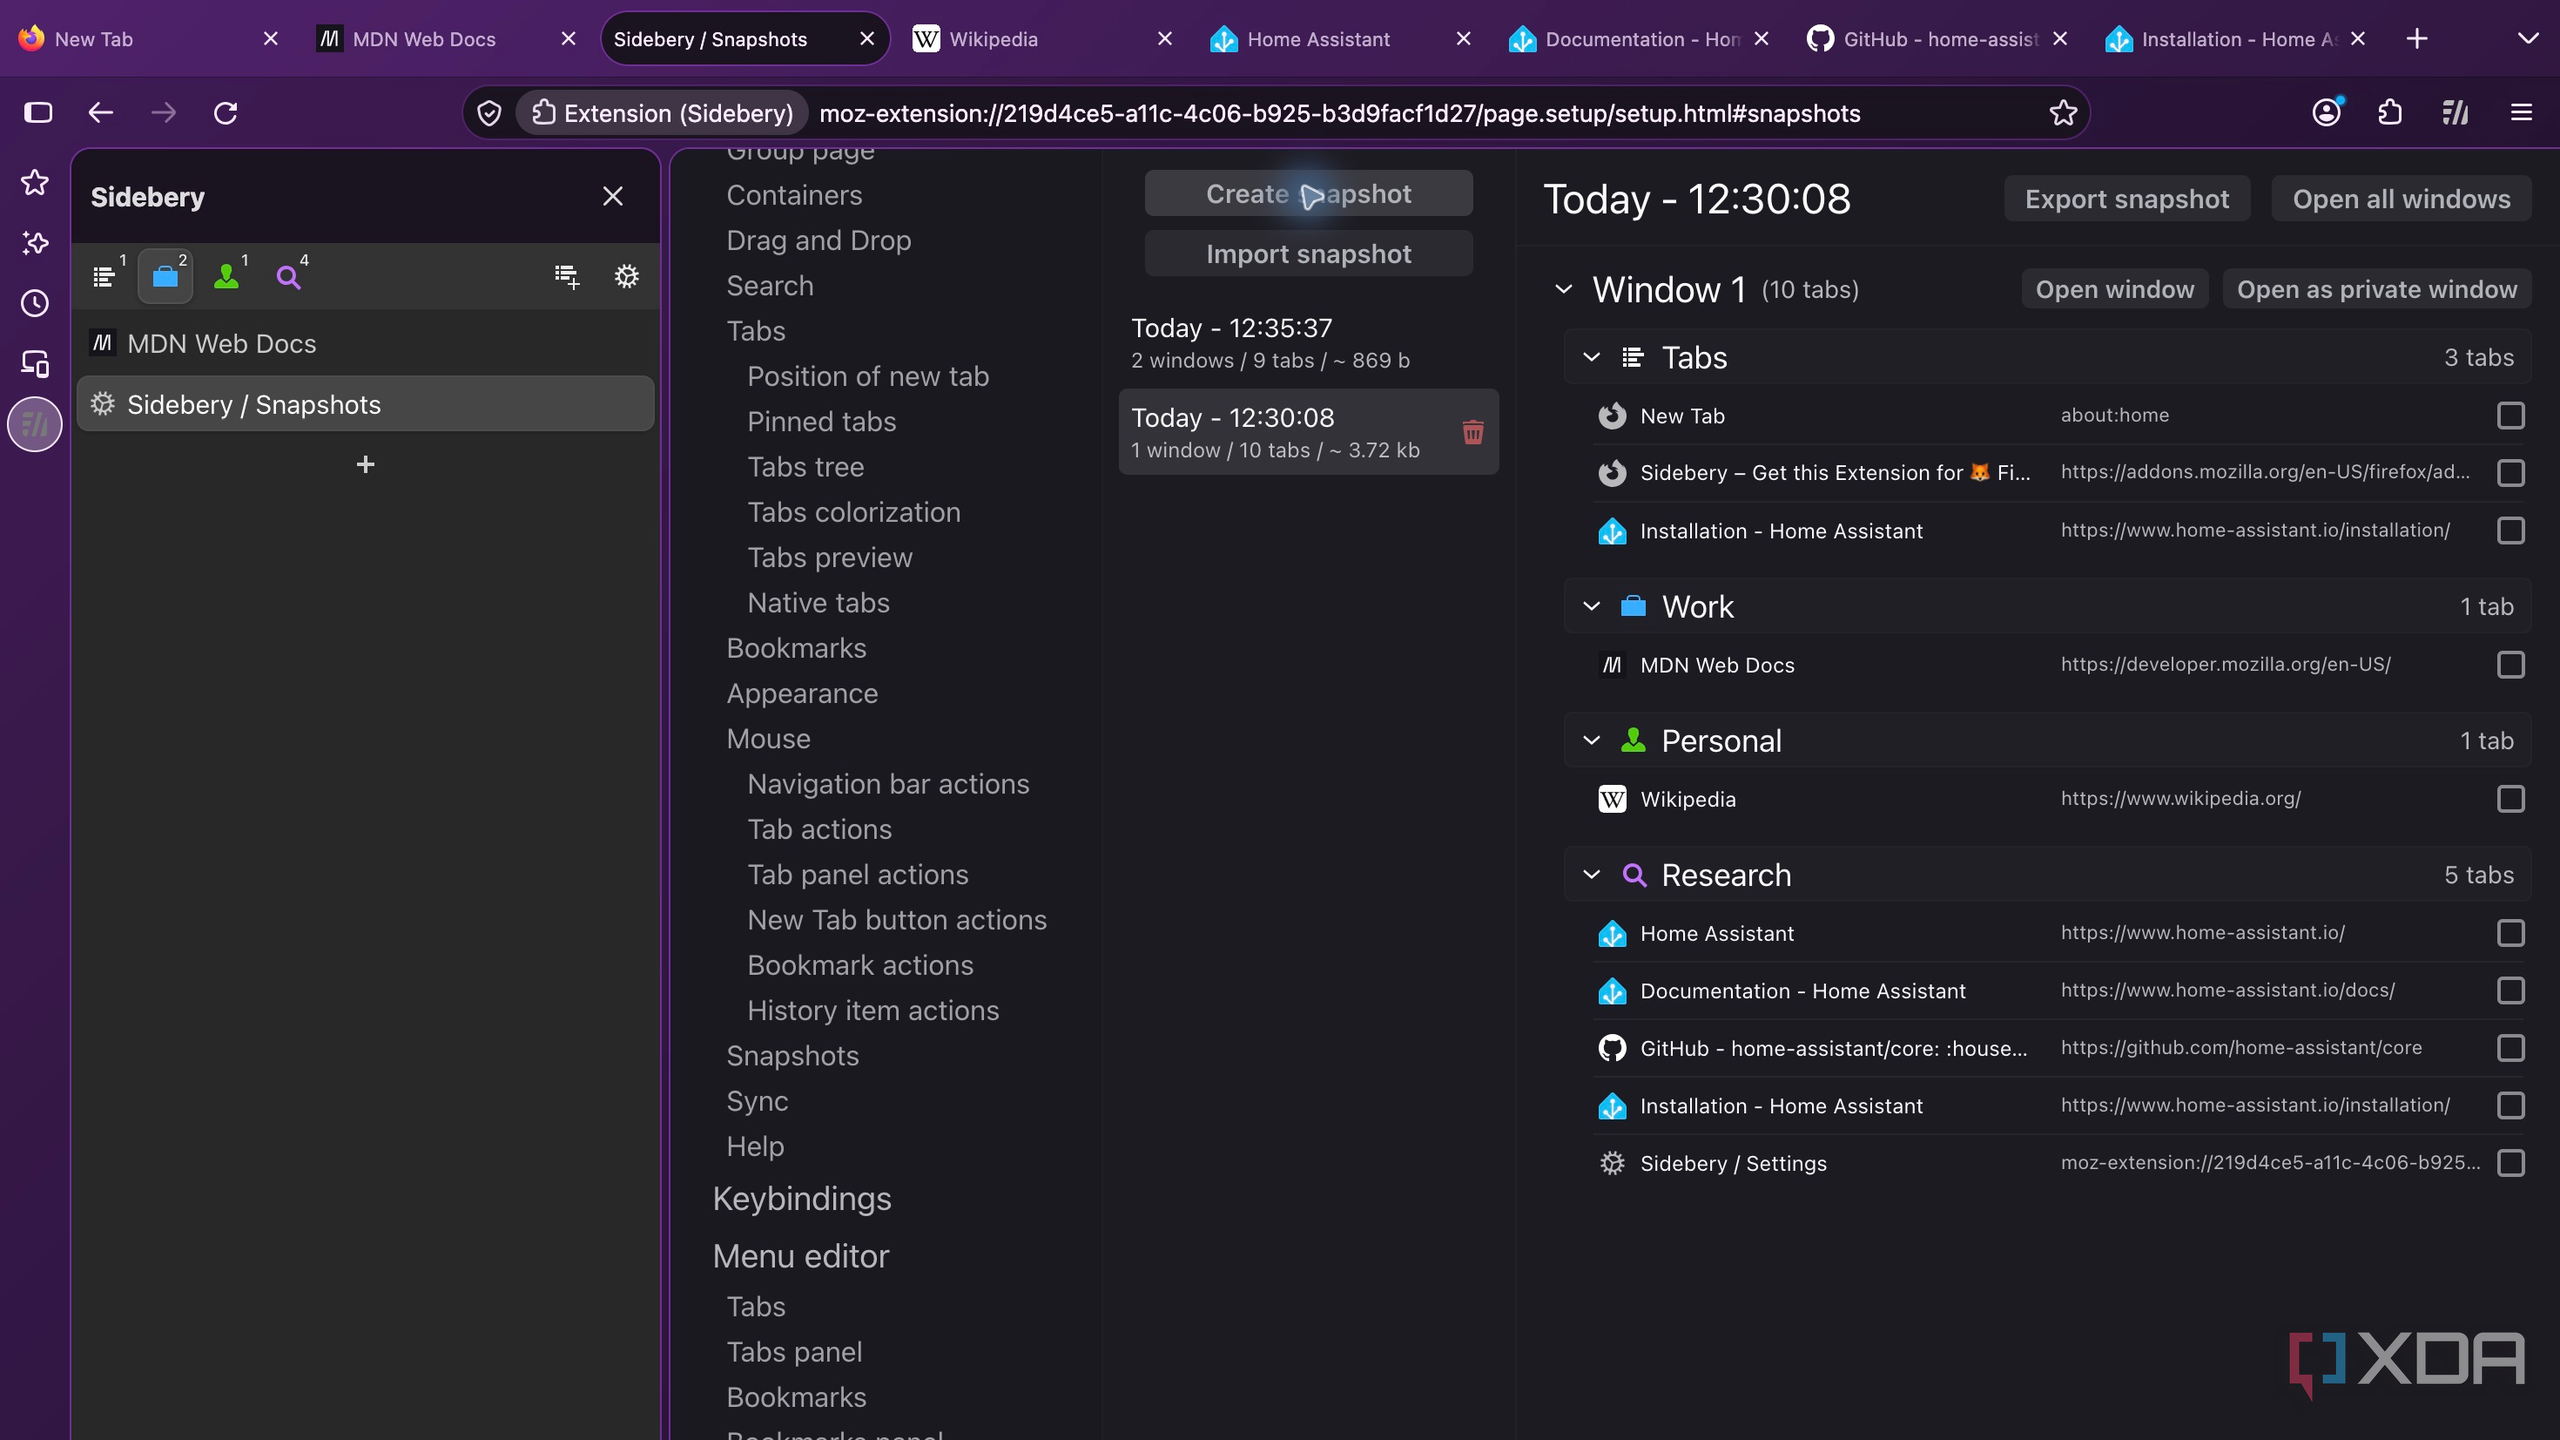Check the Sidebery / Settings tab checkbox
2560x1440 pixels.
pyautogui.click(x=2511, y=1163)
